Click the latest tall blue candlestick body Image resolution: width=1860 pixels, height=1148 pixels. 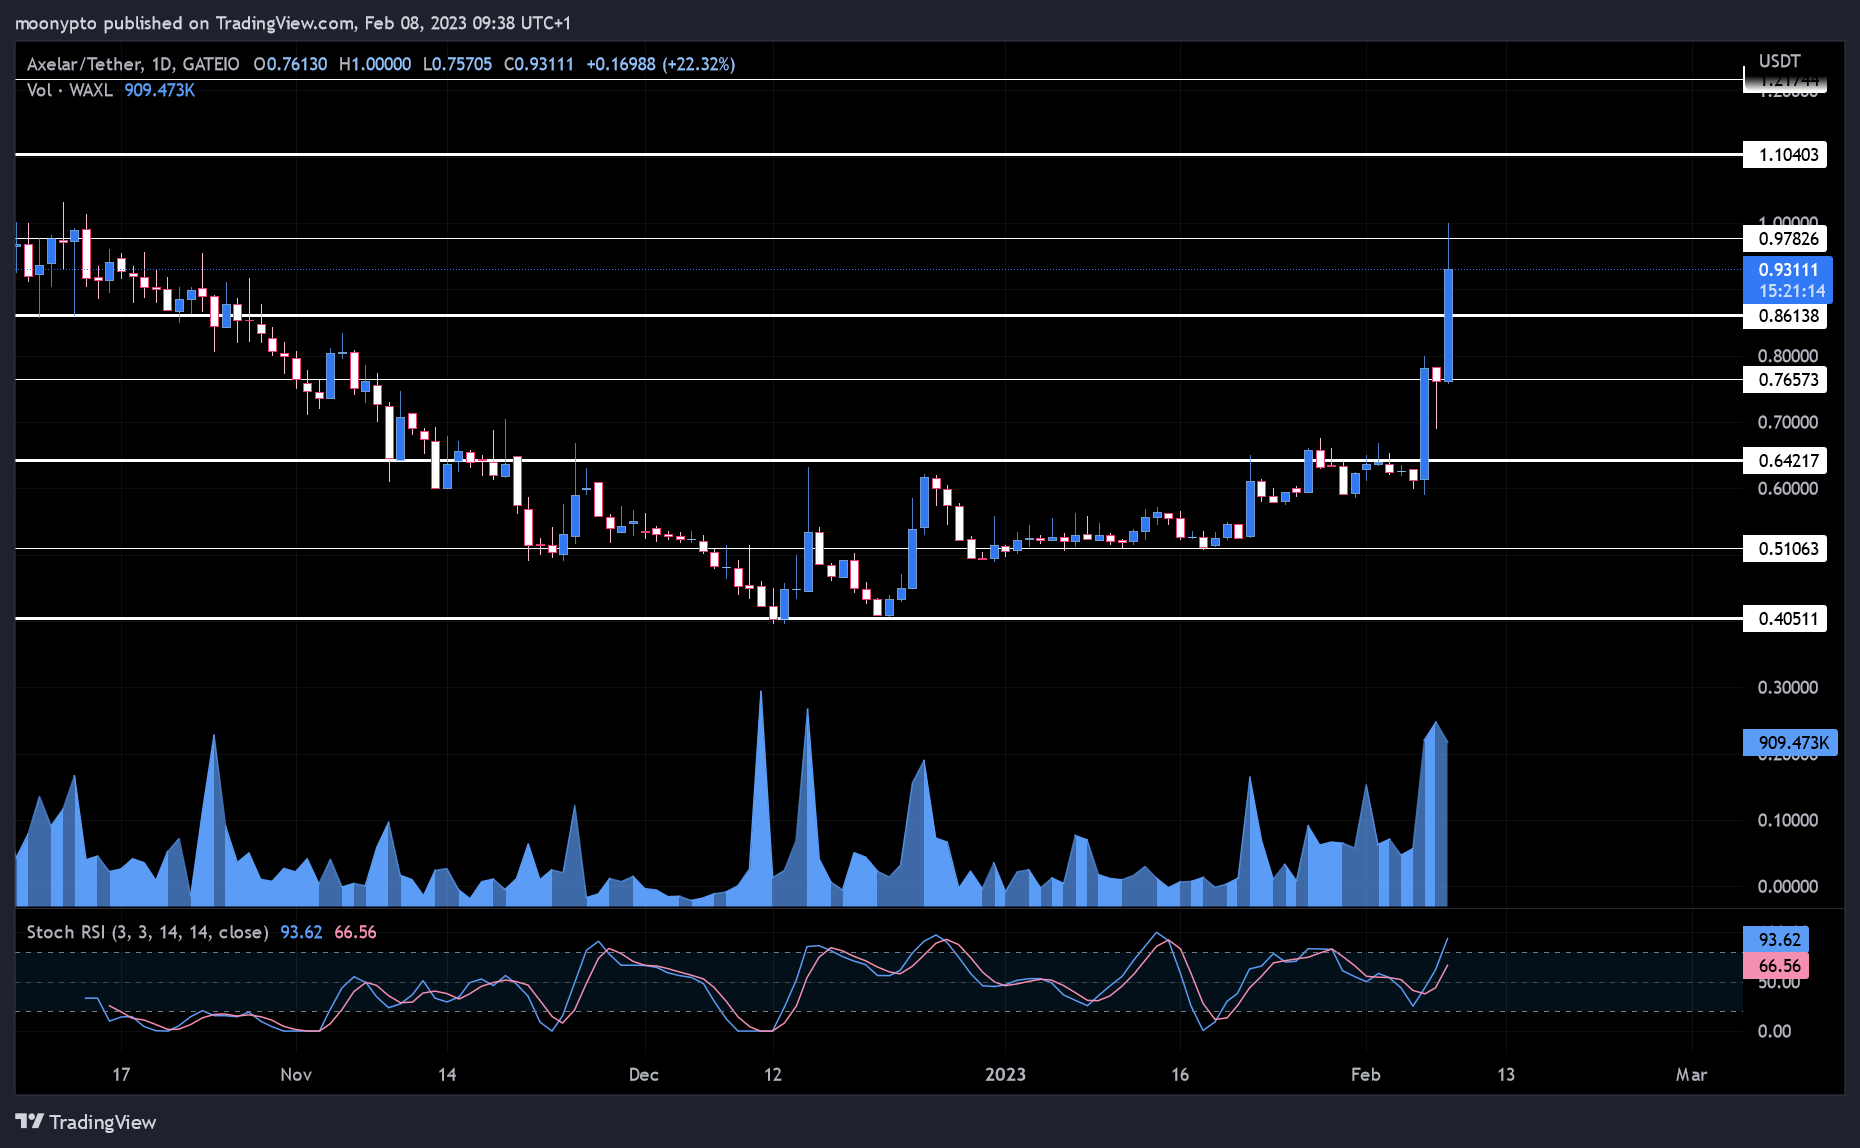click(x=1448, y=325)
